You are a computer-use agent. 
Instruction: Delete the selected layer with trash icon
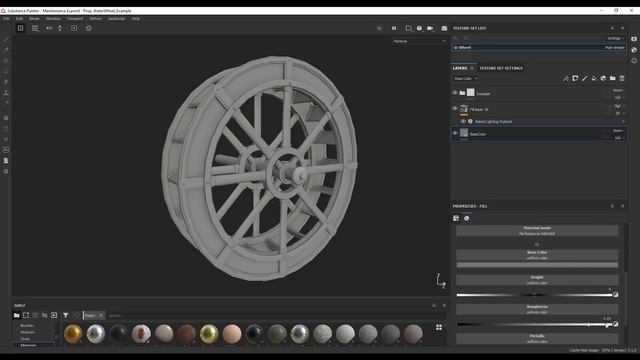[x=622, y=78]
